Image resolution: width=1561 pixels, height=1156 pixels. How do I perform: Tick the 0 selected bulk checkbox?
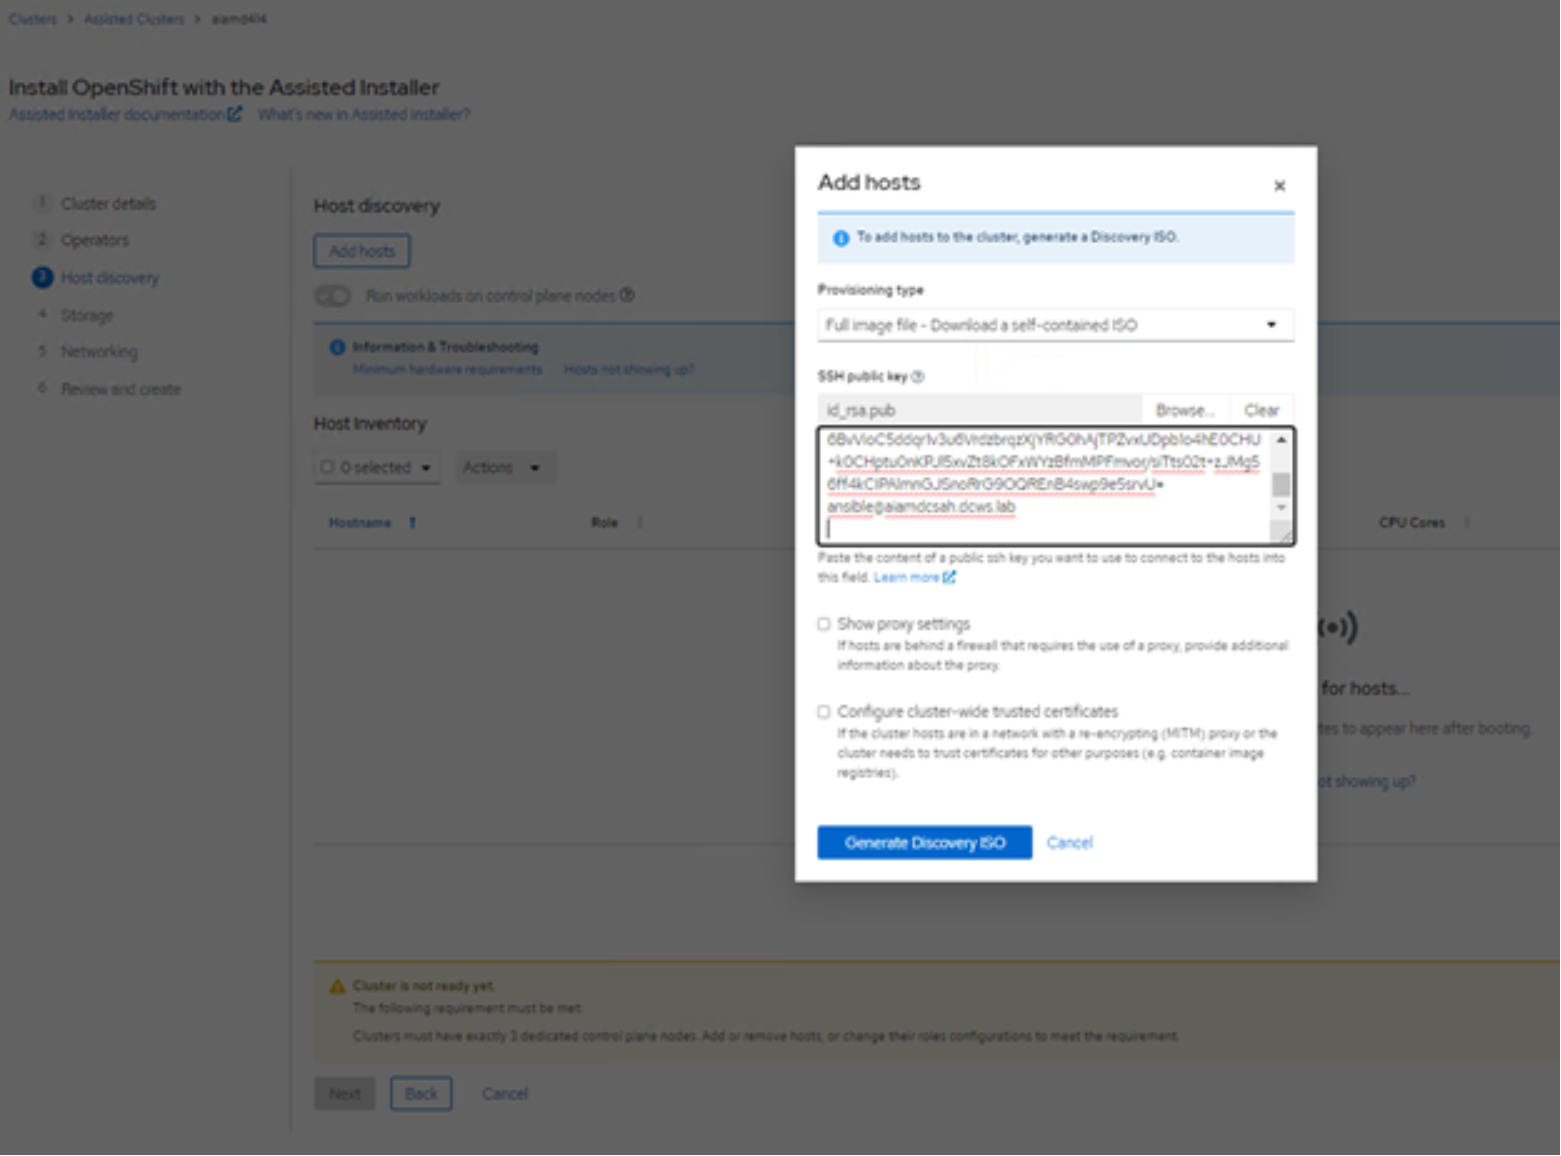click(327, 467)
